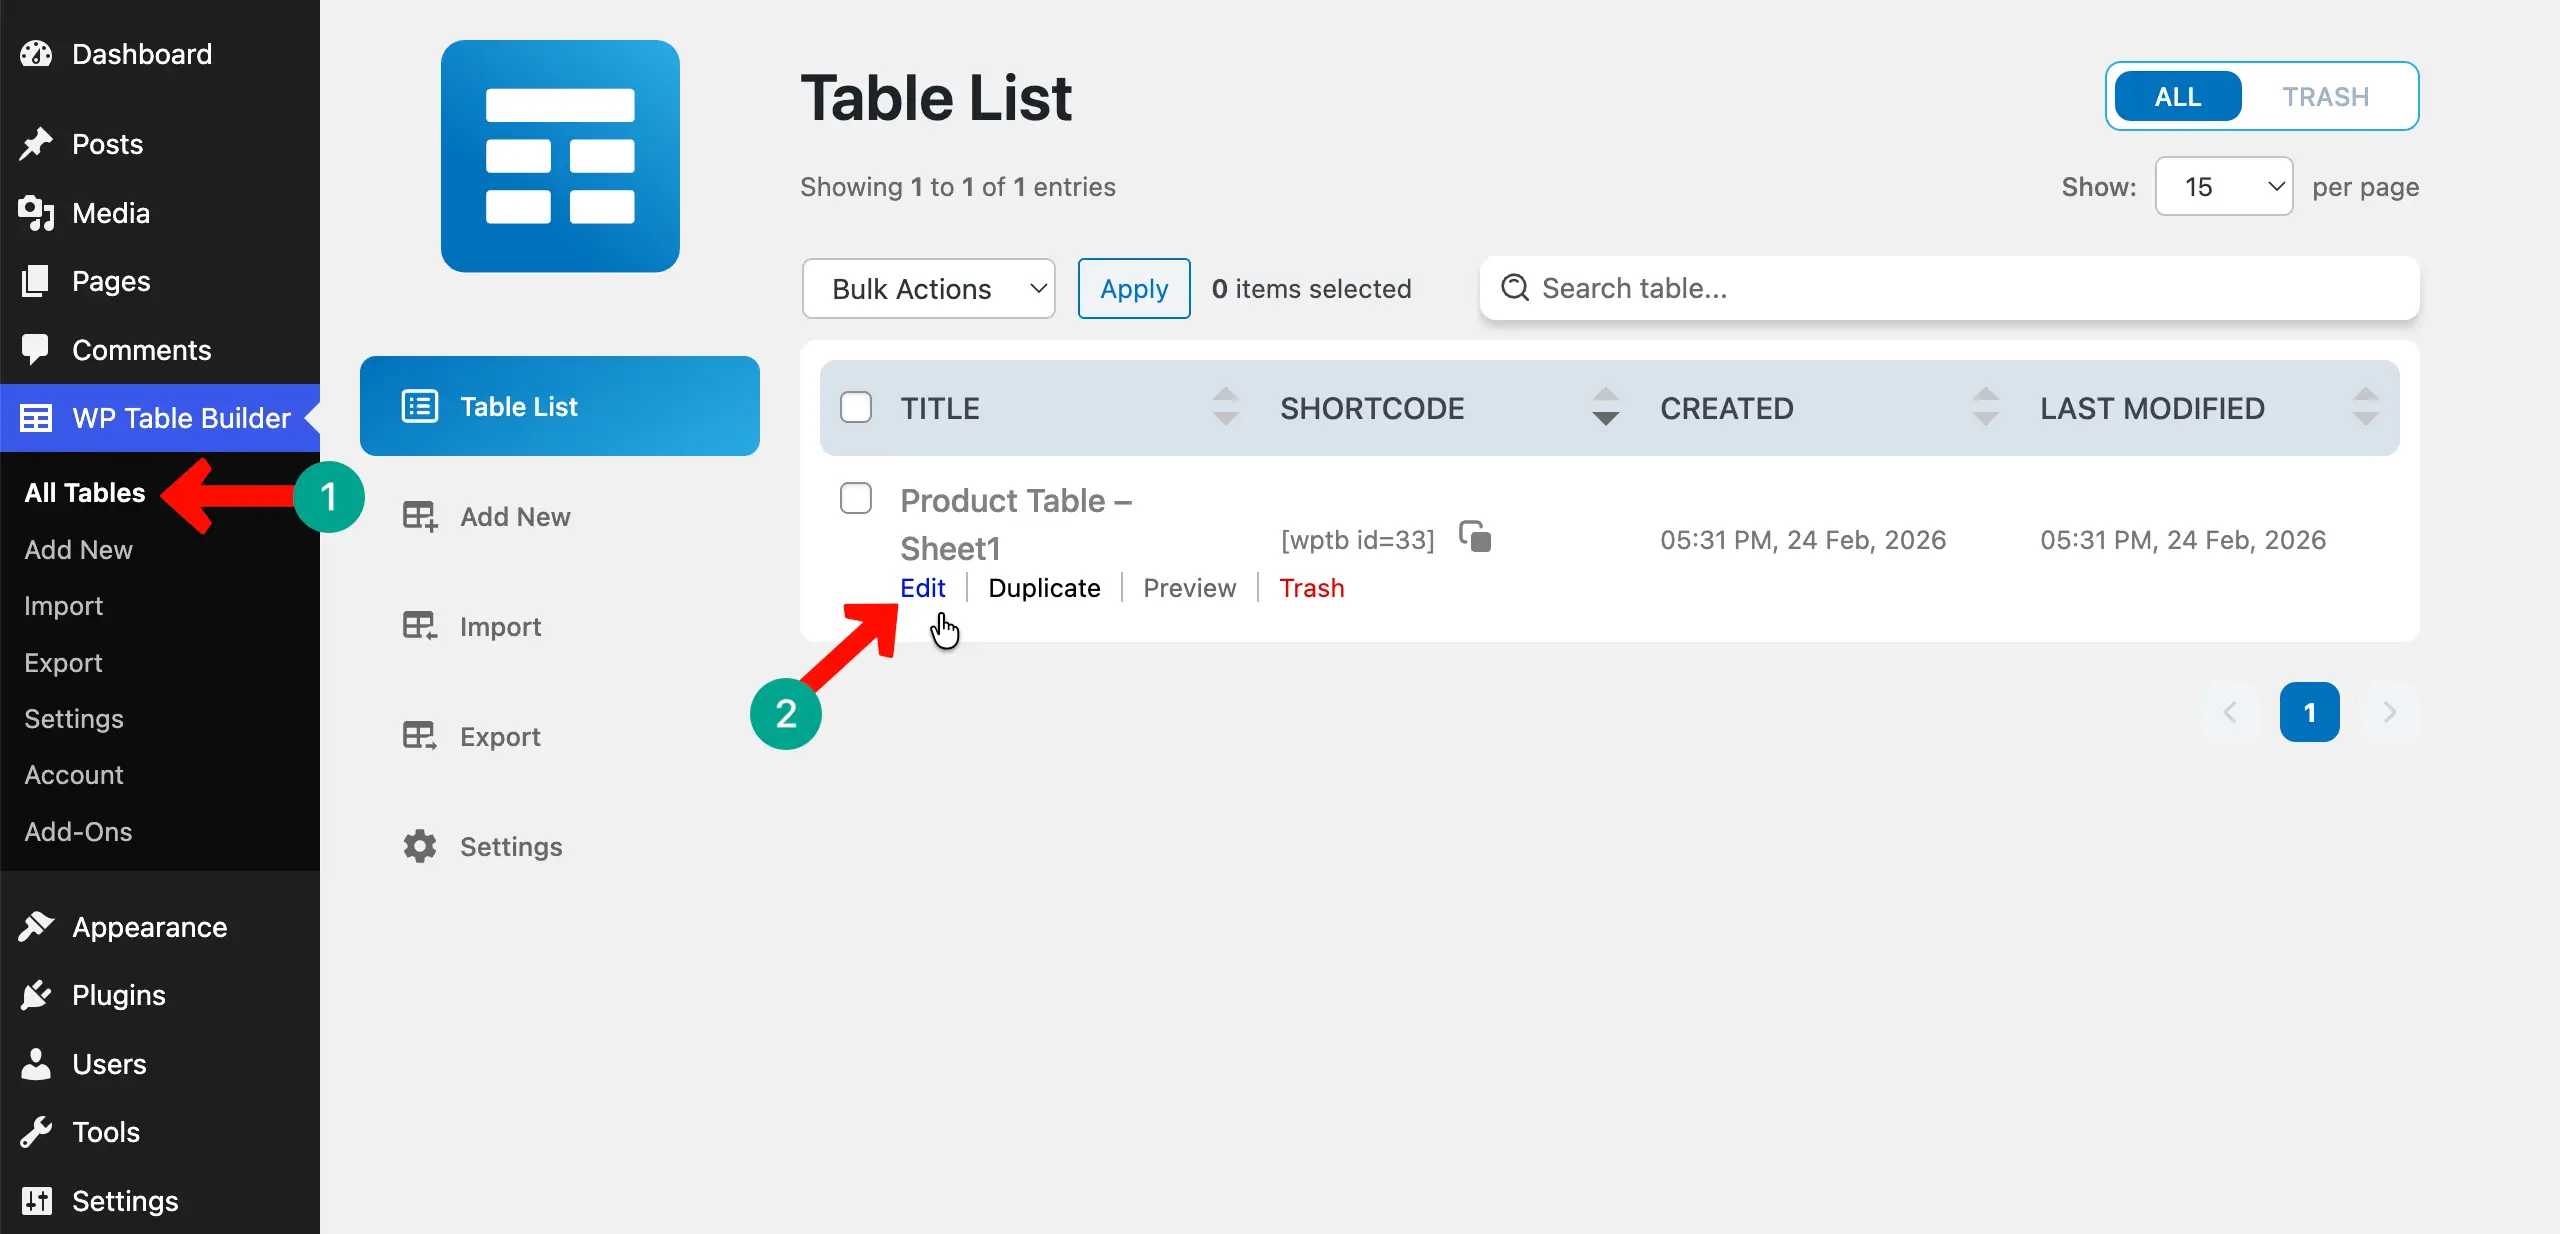Open the Plugins menu in sidebar
Viewport: 2560px width, 1234px height.
coord(118,995)
